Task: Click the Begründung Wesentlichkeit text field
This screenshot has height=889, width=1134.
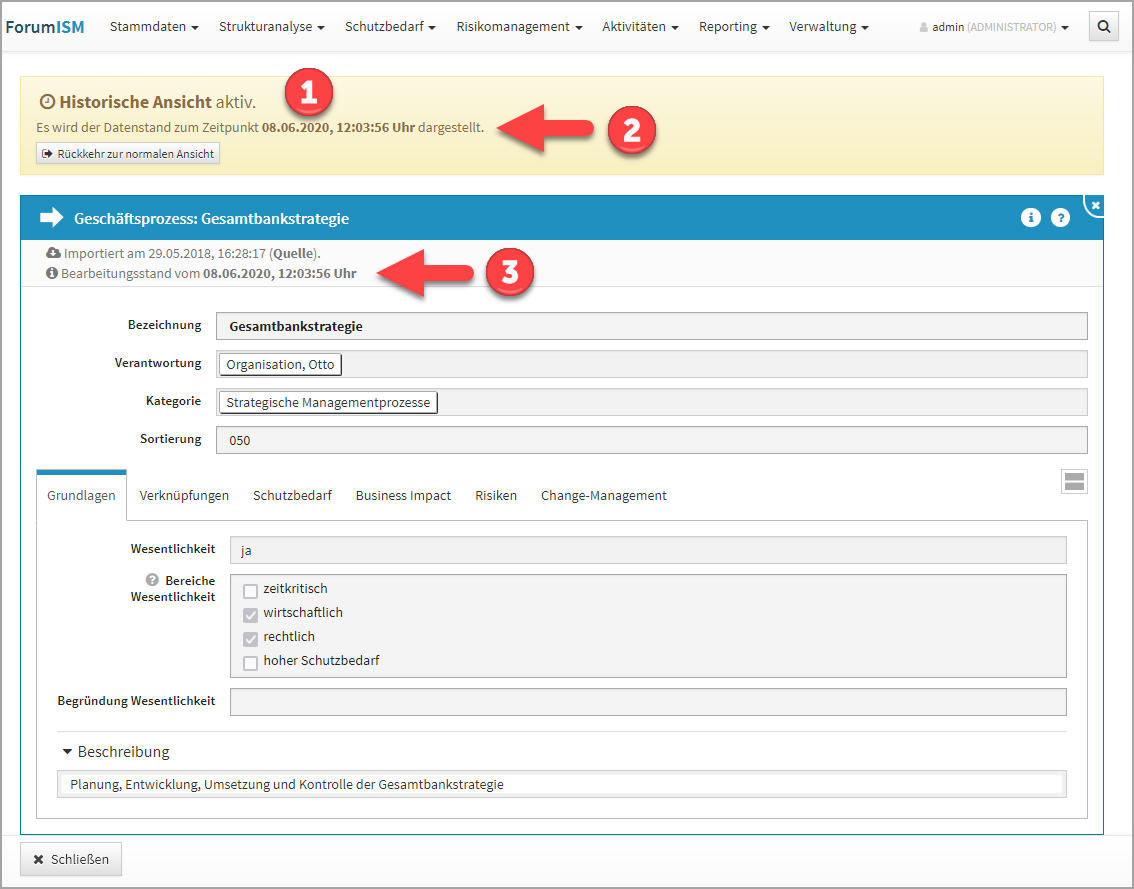Action: pyautogui.click(x=648, y=702)
